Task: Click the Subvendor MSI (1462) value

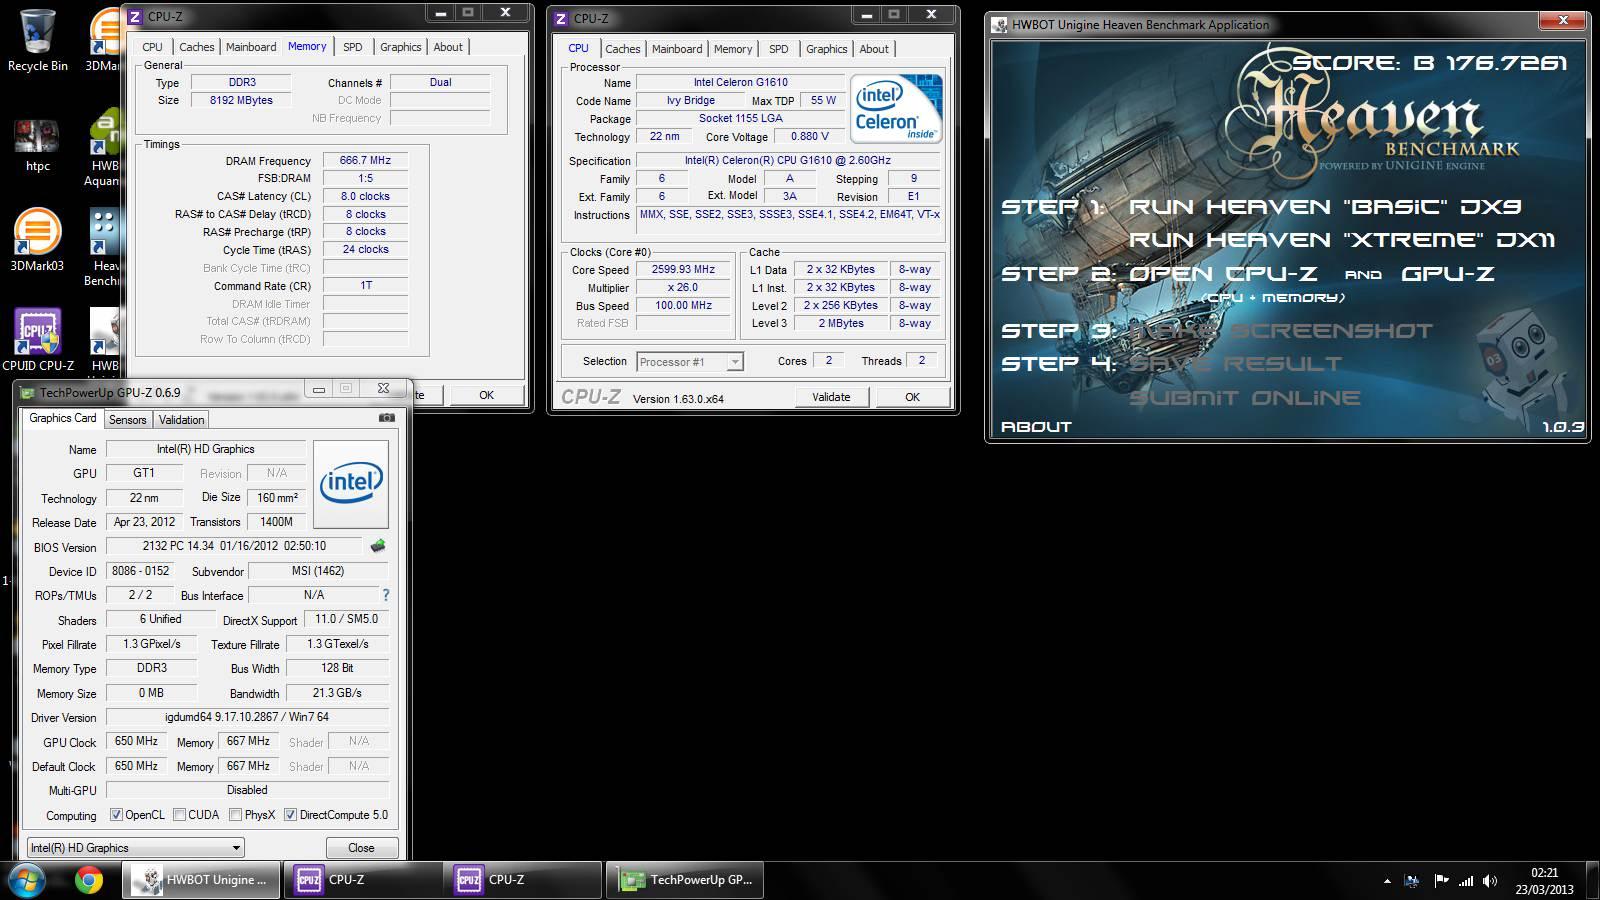Action: click(x=318, y=571)
